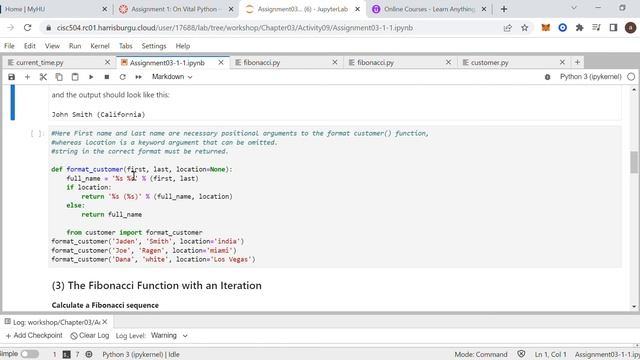Run the selected cell with the play icon
This screenshot has height=360, width=640.
tap(91, 77)
